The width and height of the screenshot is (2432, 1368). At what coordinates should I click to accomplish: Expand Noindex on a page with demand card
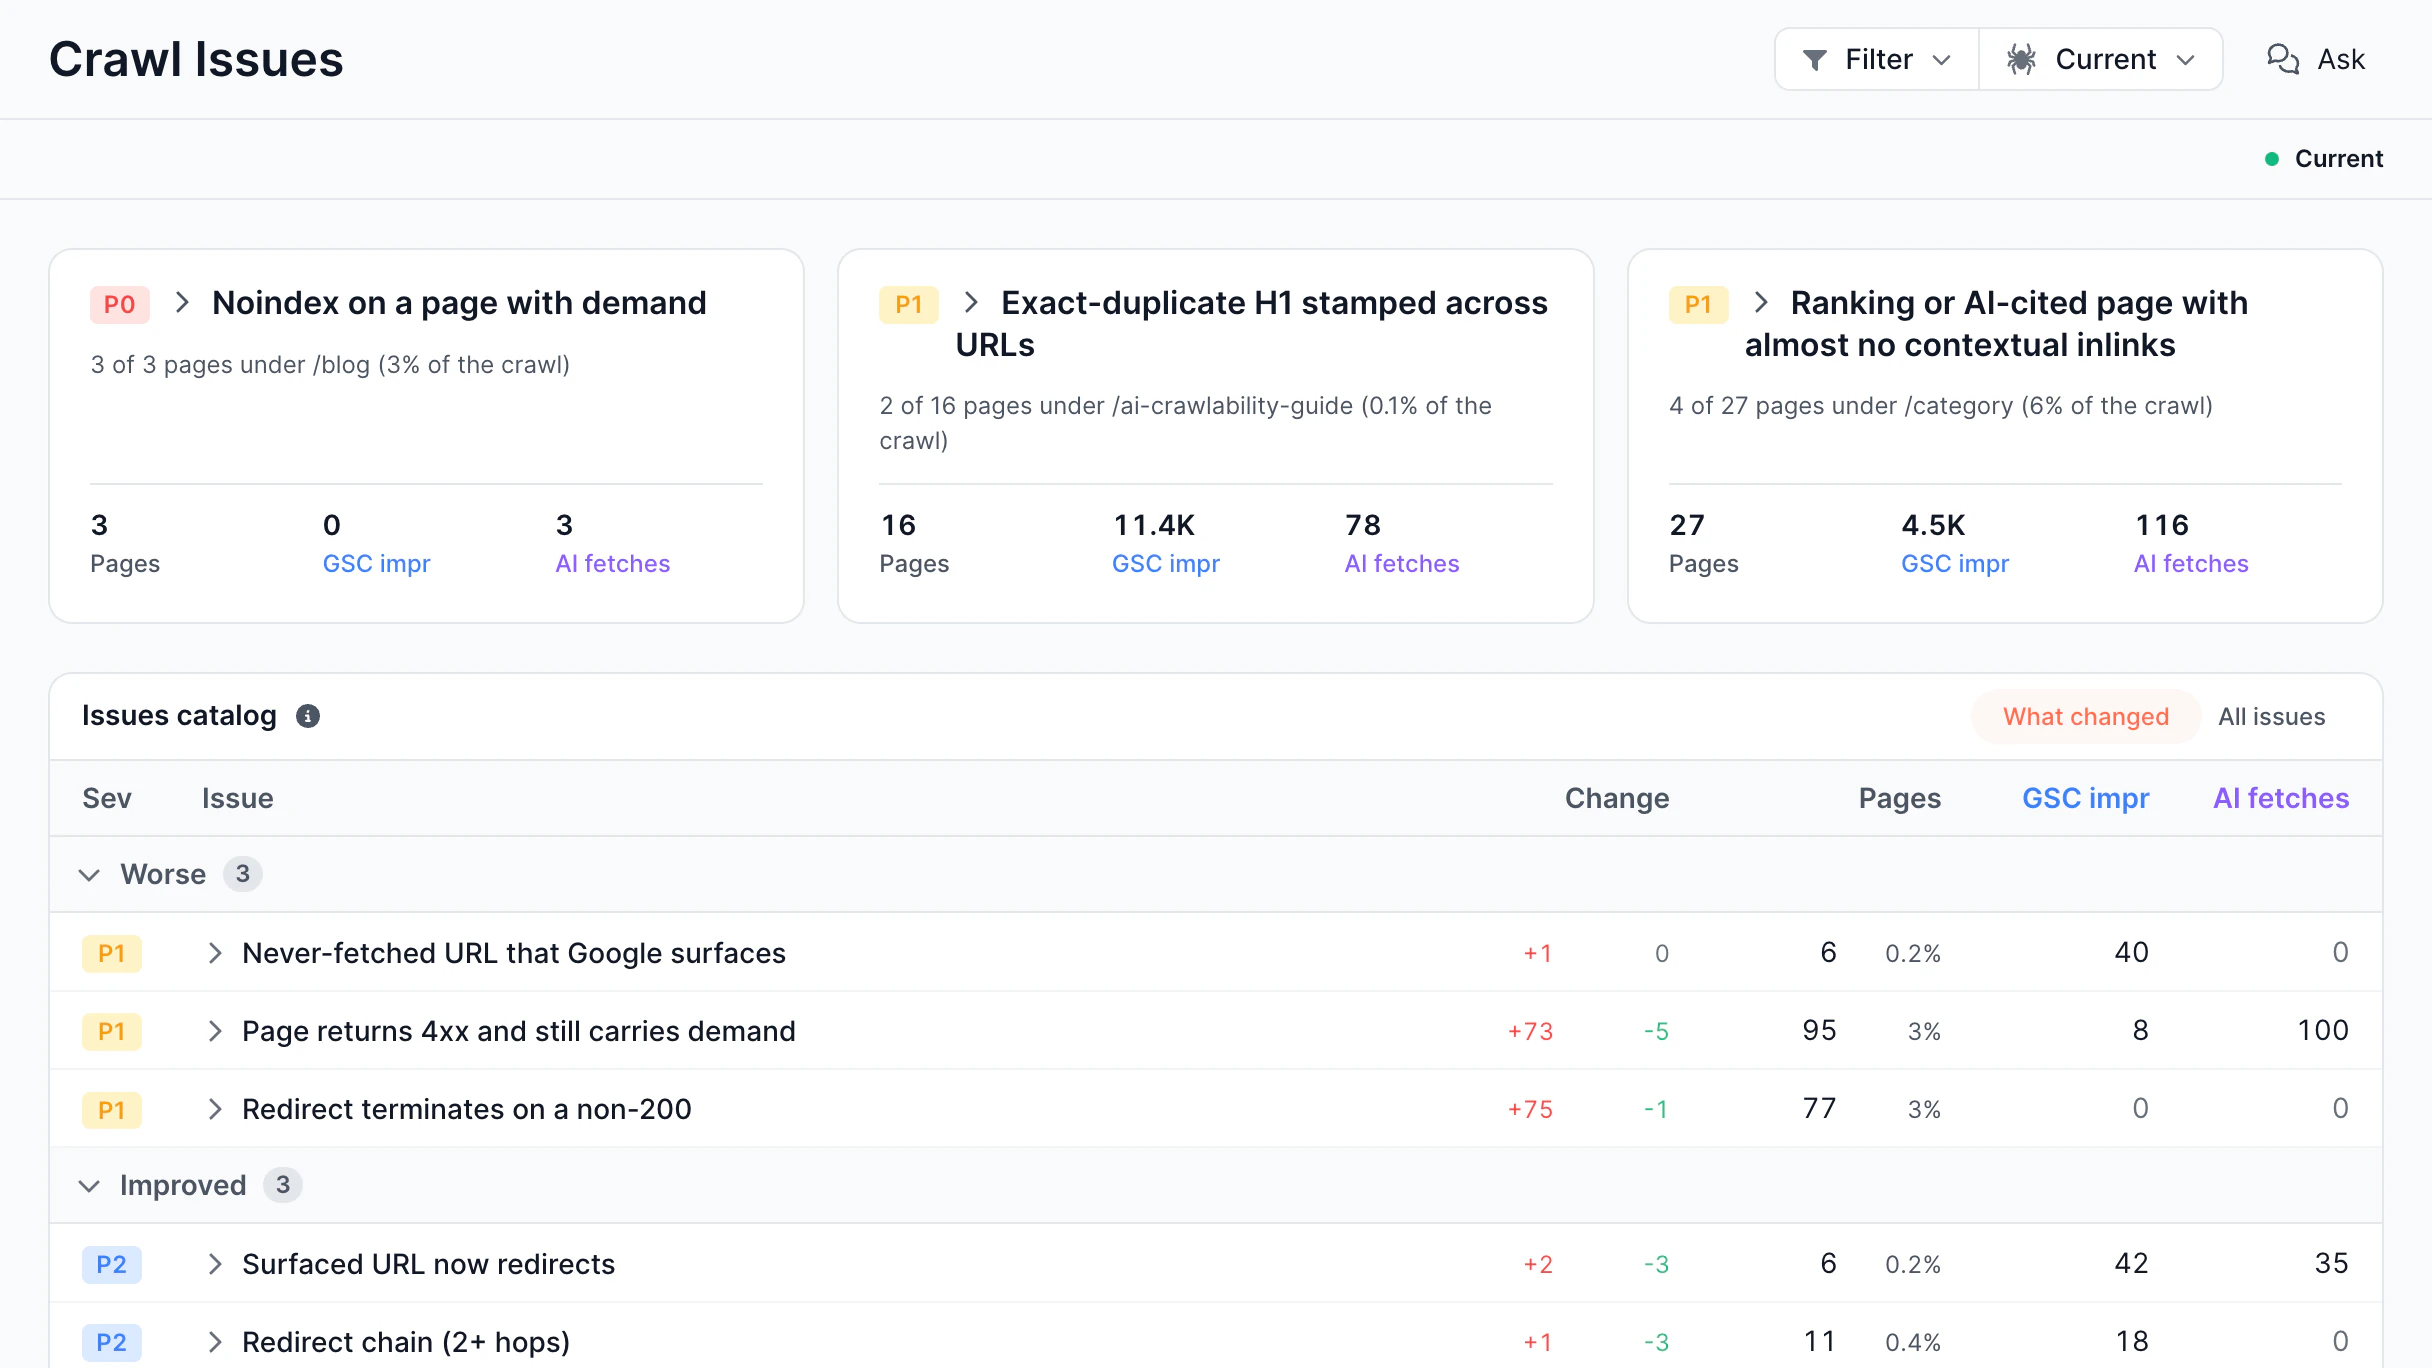[x=182, y=303]
